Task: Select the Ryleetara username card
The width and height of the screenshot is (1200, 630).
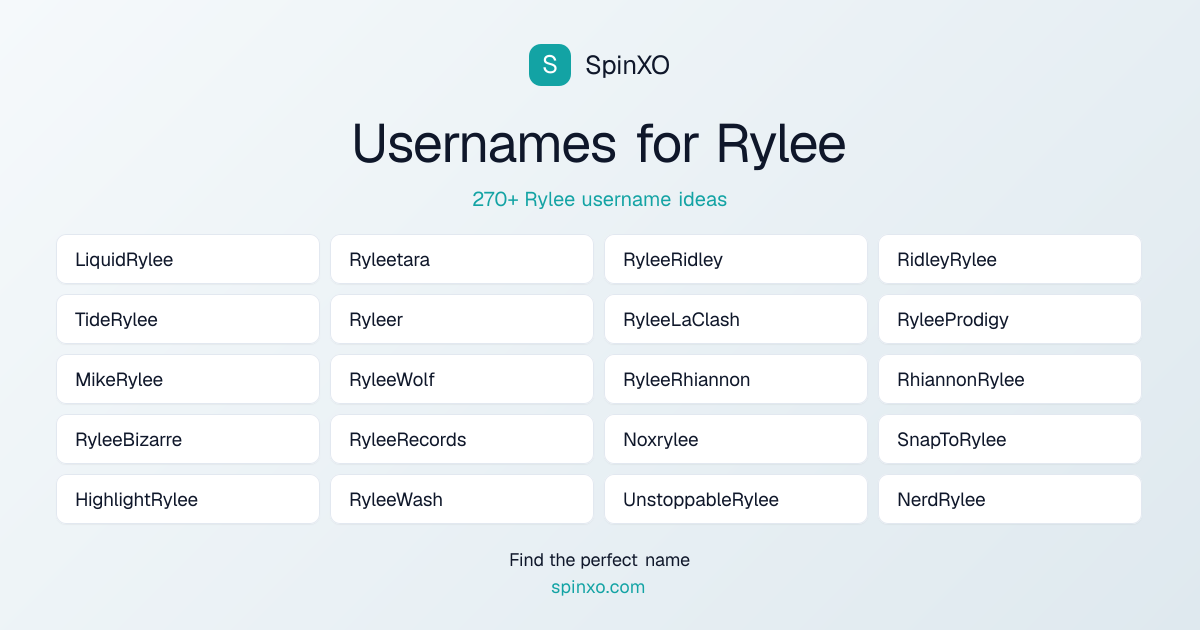Action: coord(462,259)
